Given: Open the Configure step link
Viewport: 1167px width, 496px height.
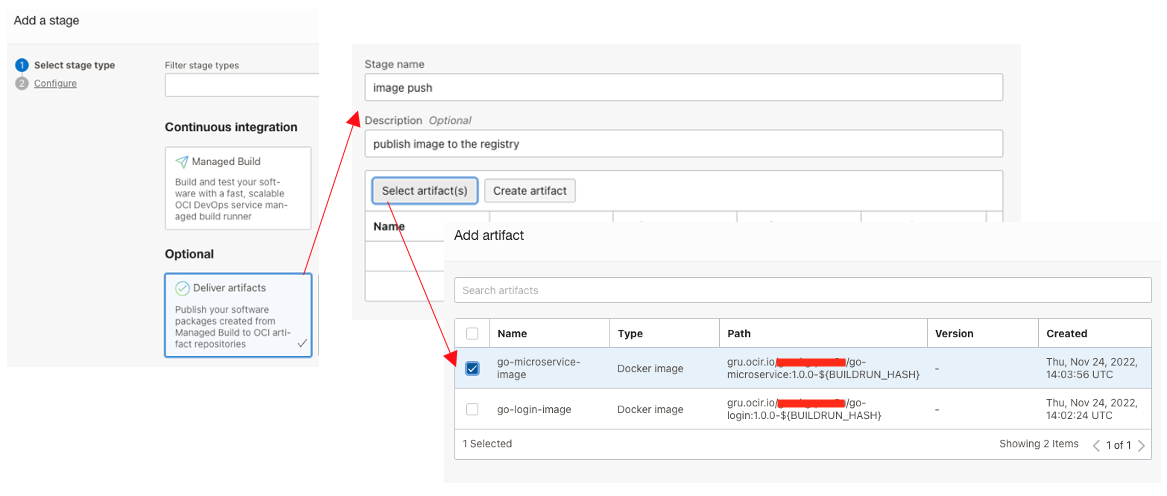Looking at the screenshot, I should tap(55, 83).
